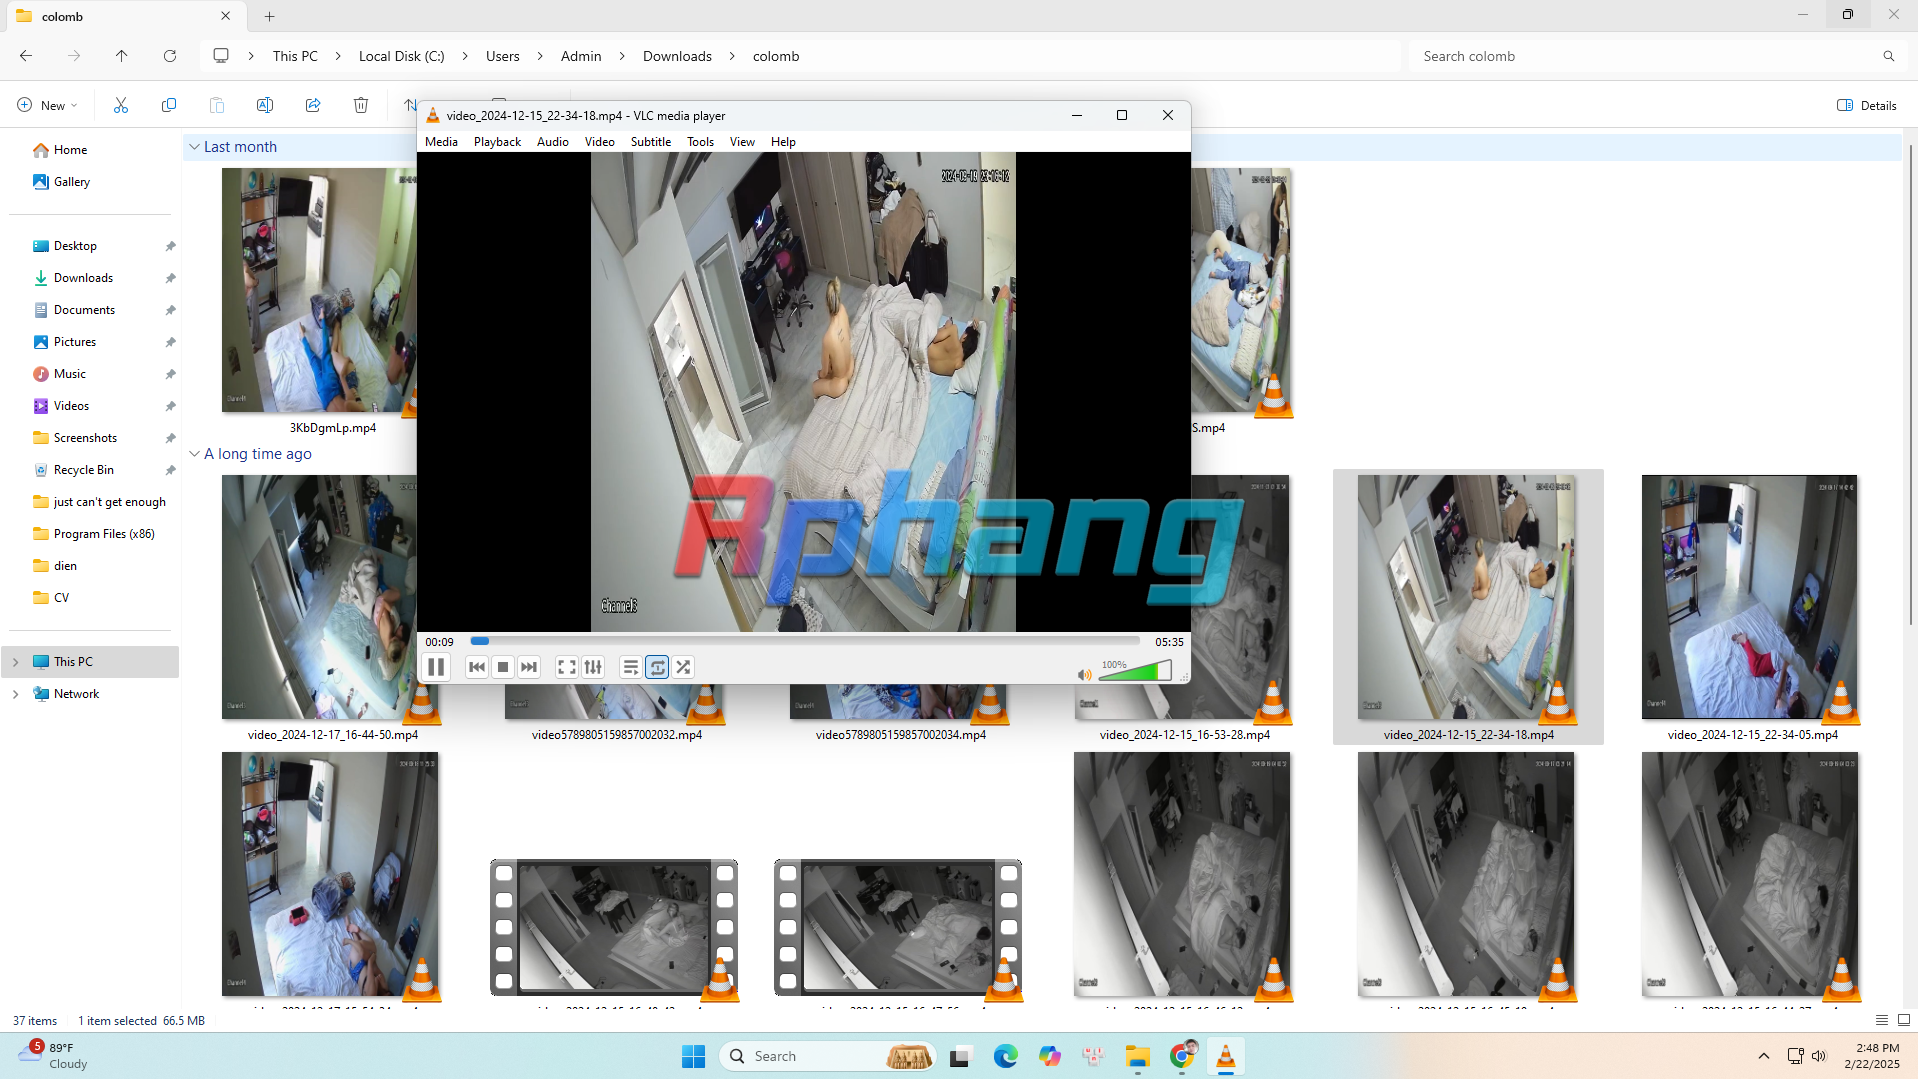Open the Subtitle menu in VLC

650,142
